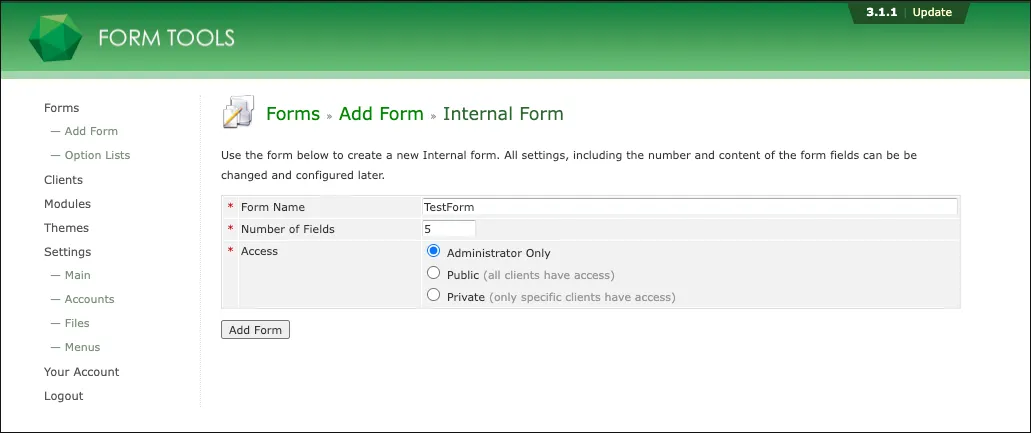Click the forms page icon beside heading
The height and width of the screenshot is (433, 1031).
pos(238,114)
